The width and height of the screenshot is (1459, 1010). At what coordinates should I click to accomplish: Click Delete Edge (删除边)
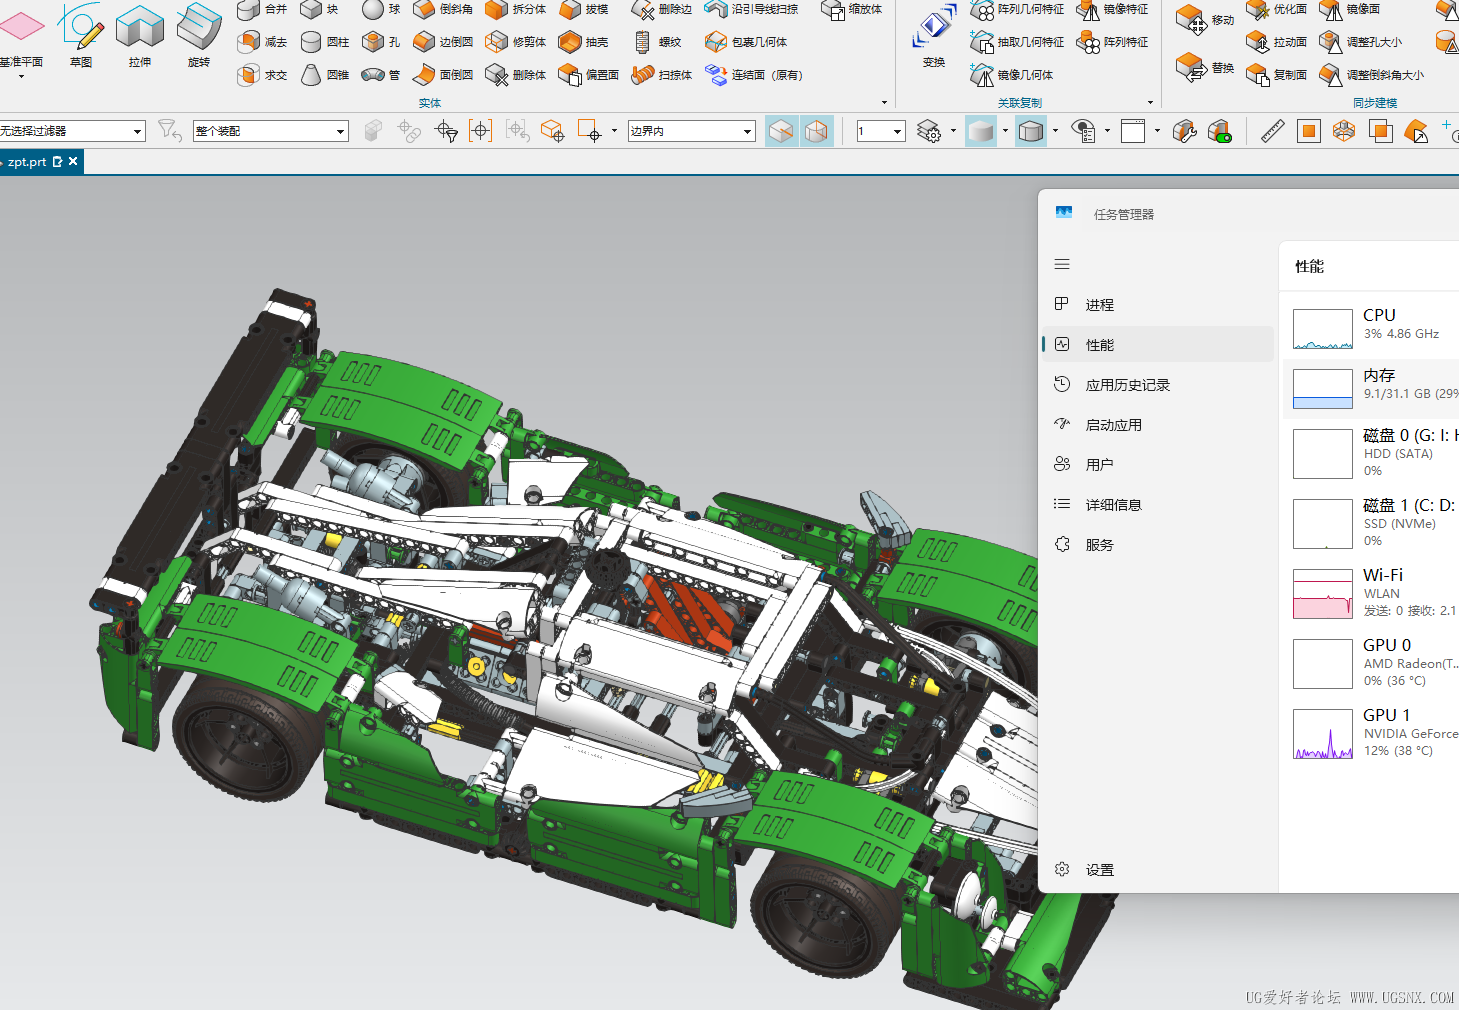(662, 9)
